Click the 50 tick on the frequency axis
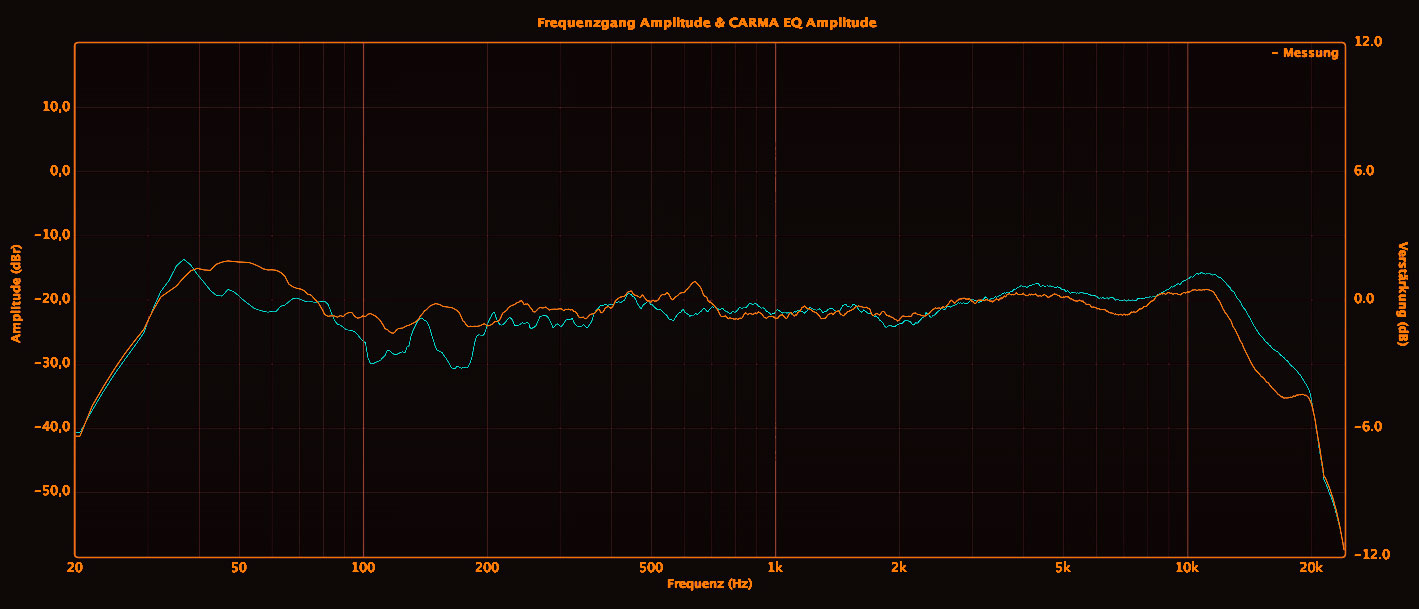Viewport: 1419px width, 609px height. [x=238, y=568]
